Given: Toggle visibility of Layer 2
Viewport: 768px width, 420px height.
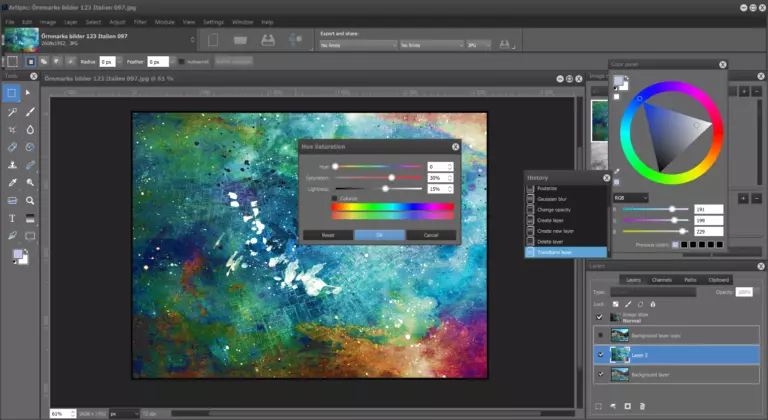Looking at the screenshot, I should pos(599,354).
